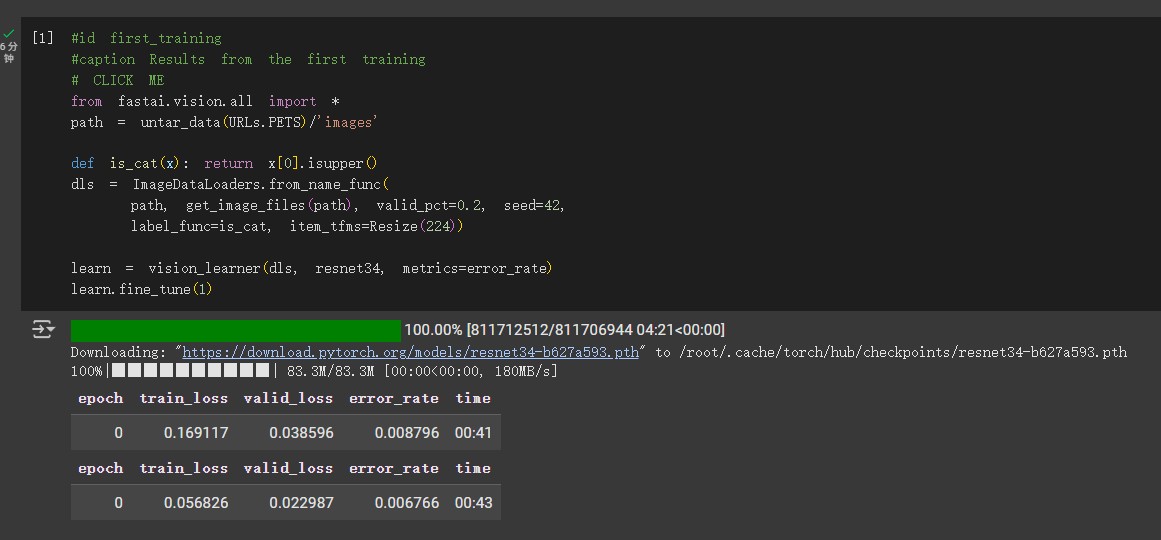
Task: Click the vision_learner resnet34 code line
Action: point(311,268)
